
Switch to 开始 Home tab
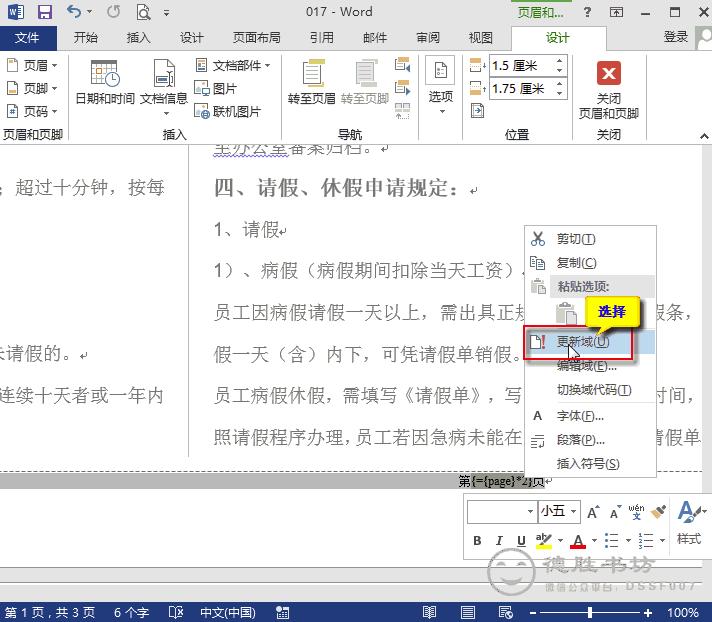point(86,38)
